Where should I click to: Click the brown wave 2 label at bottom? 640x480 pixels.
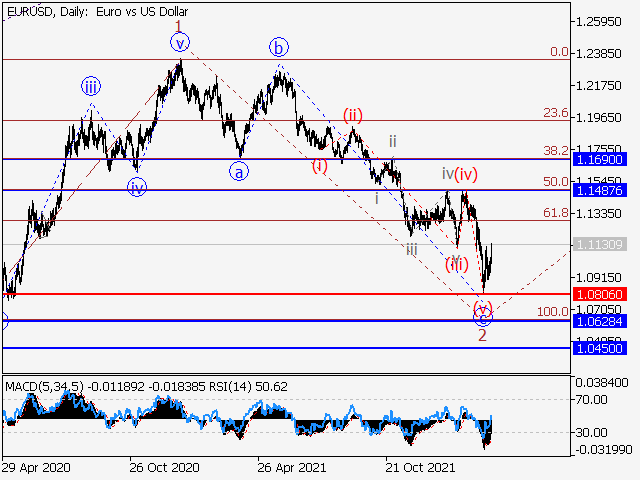(x=482, y=335)
